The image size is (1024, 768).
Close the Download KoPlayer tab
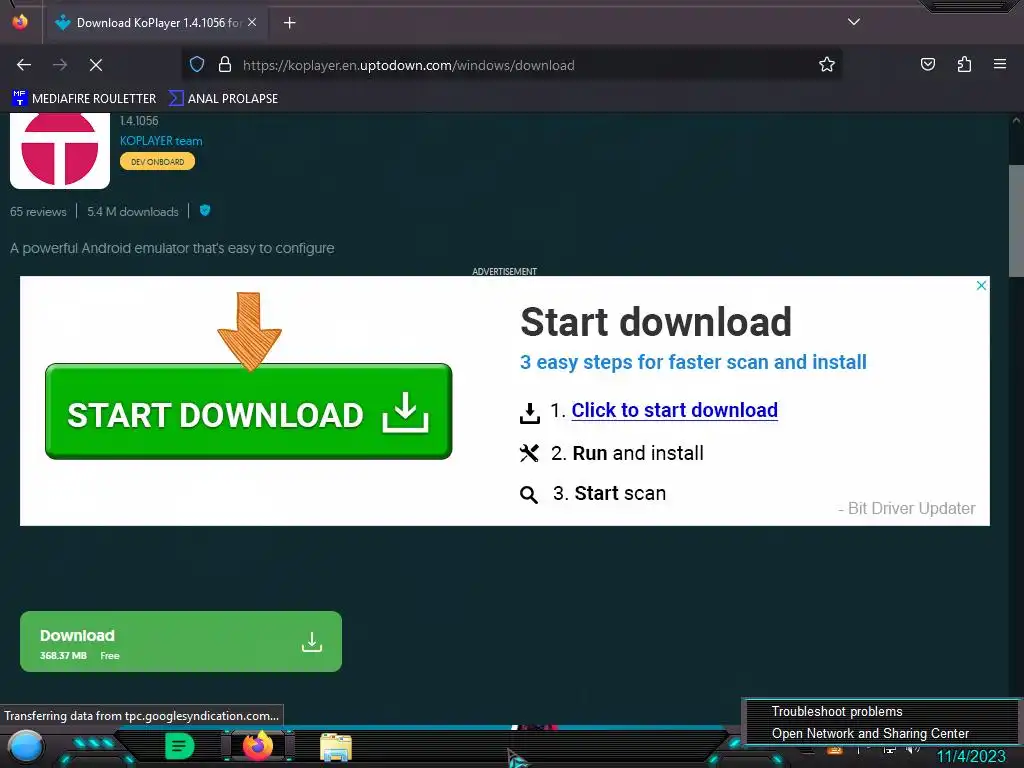(252, 22)
